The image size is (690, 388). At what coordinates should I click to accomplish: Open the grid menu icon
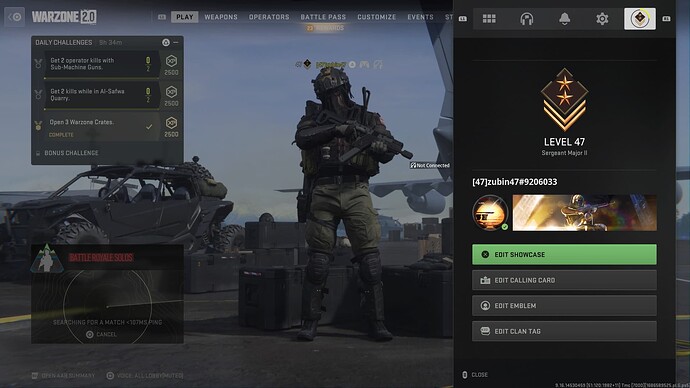(x=489, y=18)
